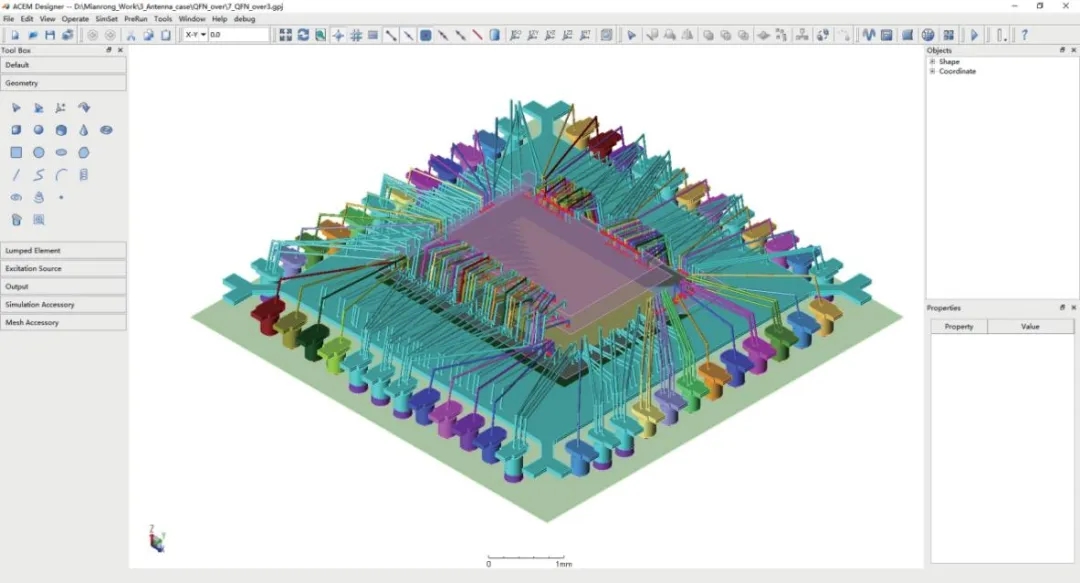Expand the Shape tree node
The height and width of the screenshot is (583, 1080).
932,62
